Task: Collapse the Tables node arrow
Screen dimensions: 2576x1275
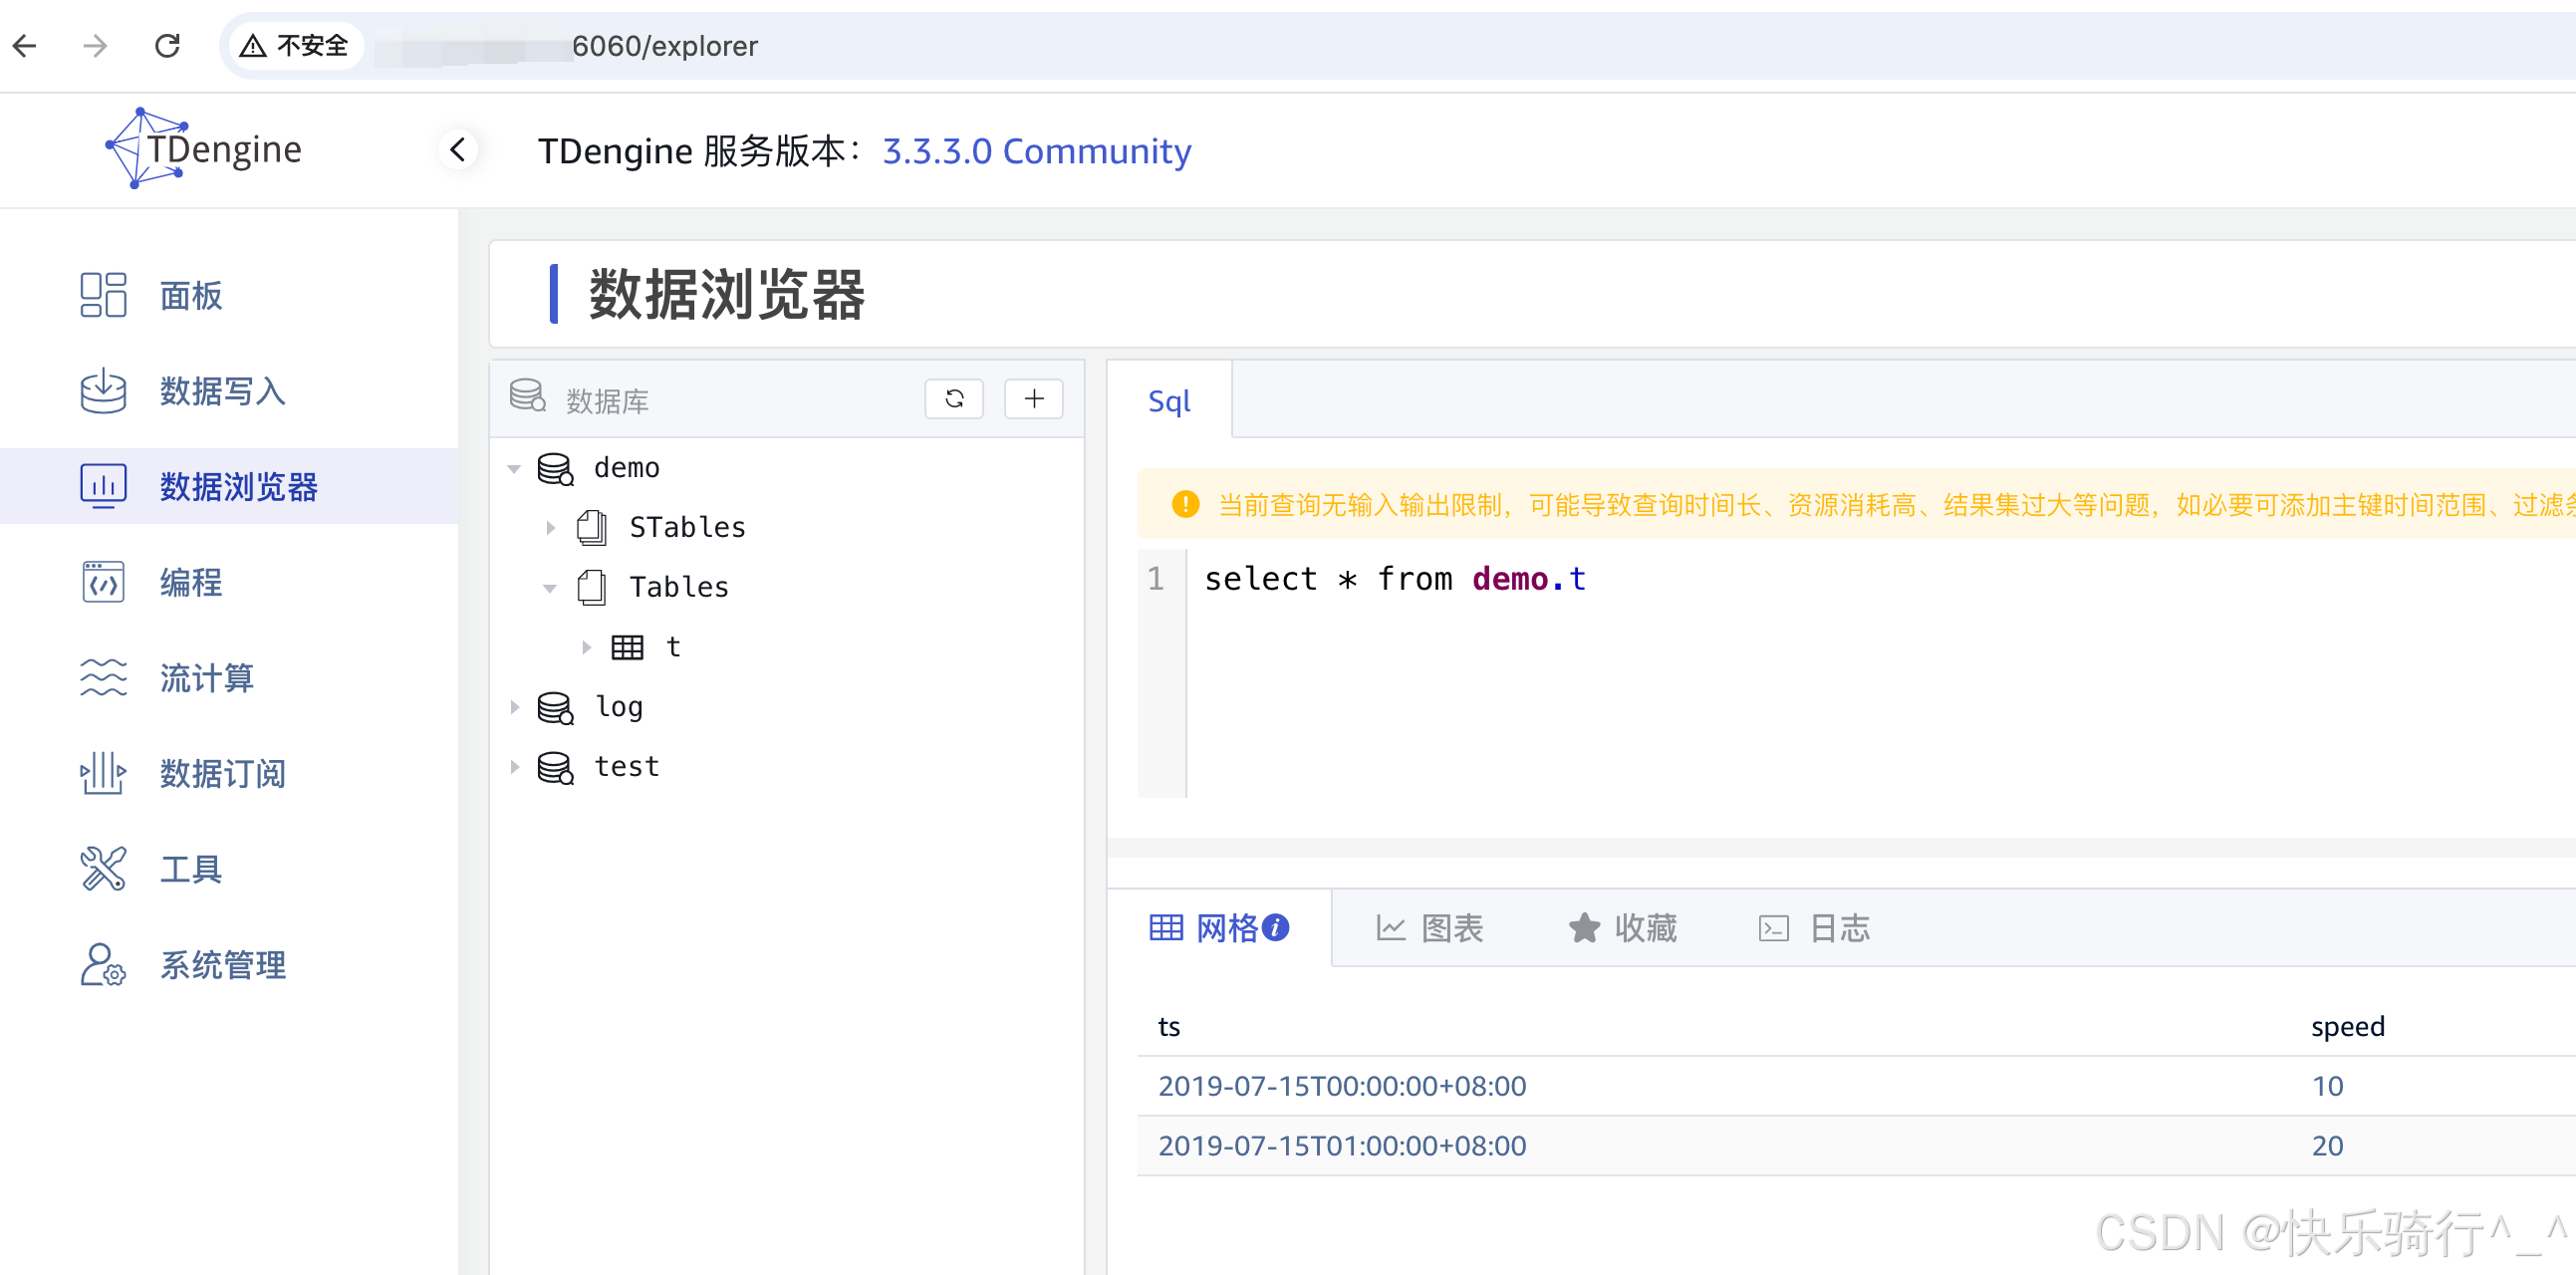Action: (x=550, y=588)
